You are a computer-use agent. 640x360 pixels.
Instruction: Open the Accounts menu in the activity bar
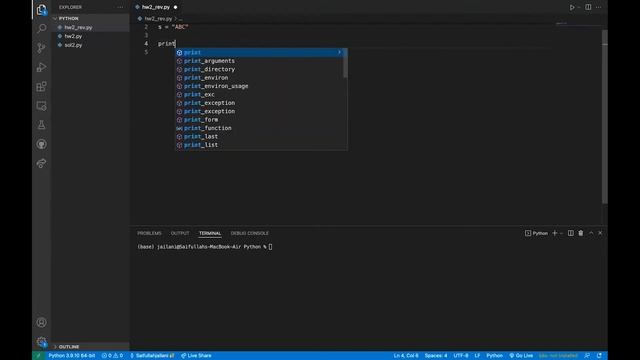[42, 322]
